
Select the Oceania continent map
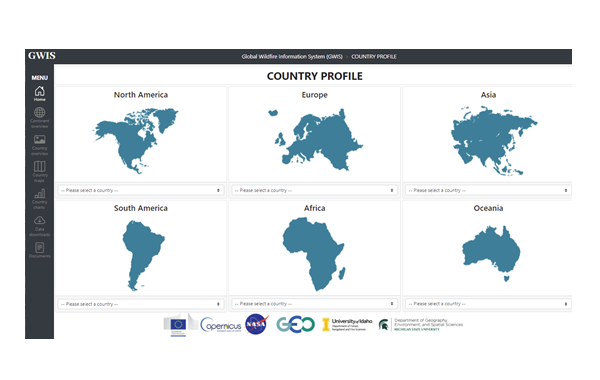(491, 253)
